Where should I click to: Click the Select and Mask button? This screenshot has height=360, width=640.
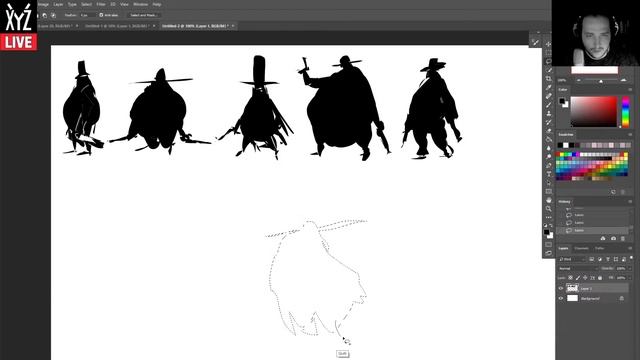click(144, 15)
